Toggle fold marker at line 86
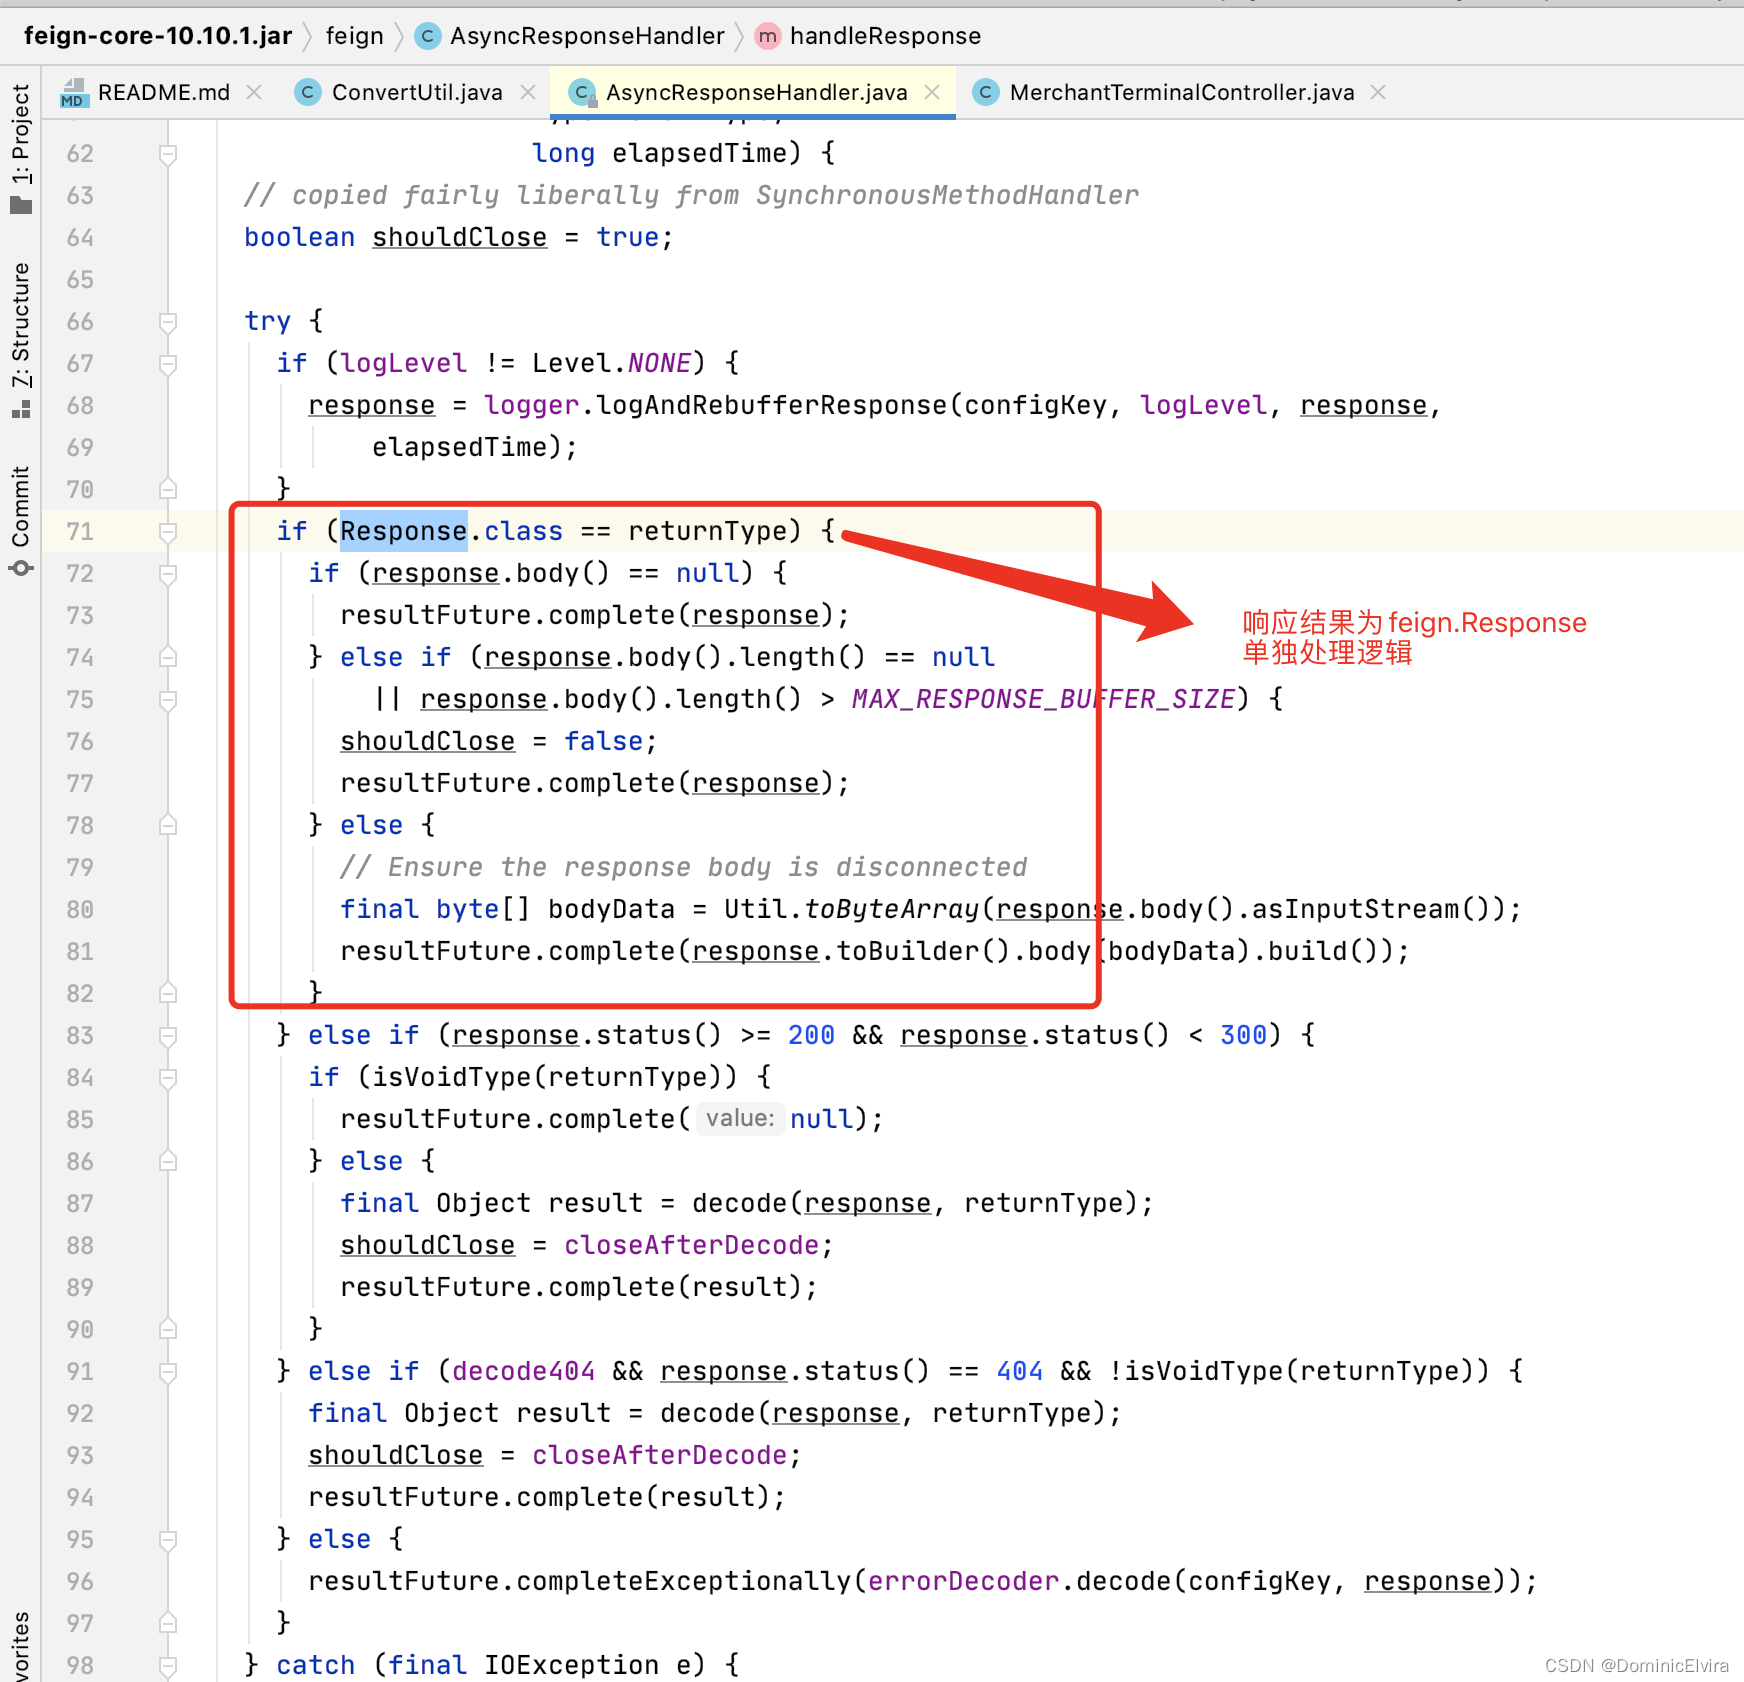The width and height of the screenshot is (1744, 1682). 168,1161
